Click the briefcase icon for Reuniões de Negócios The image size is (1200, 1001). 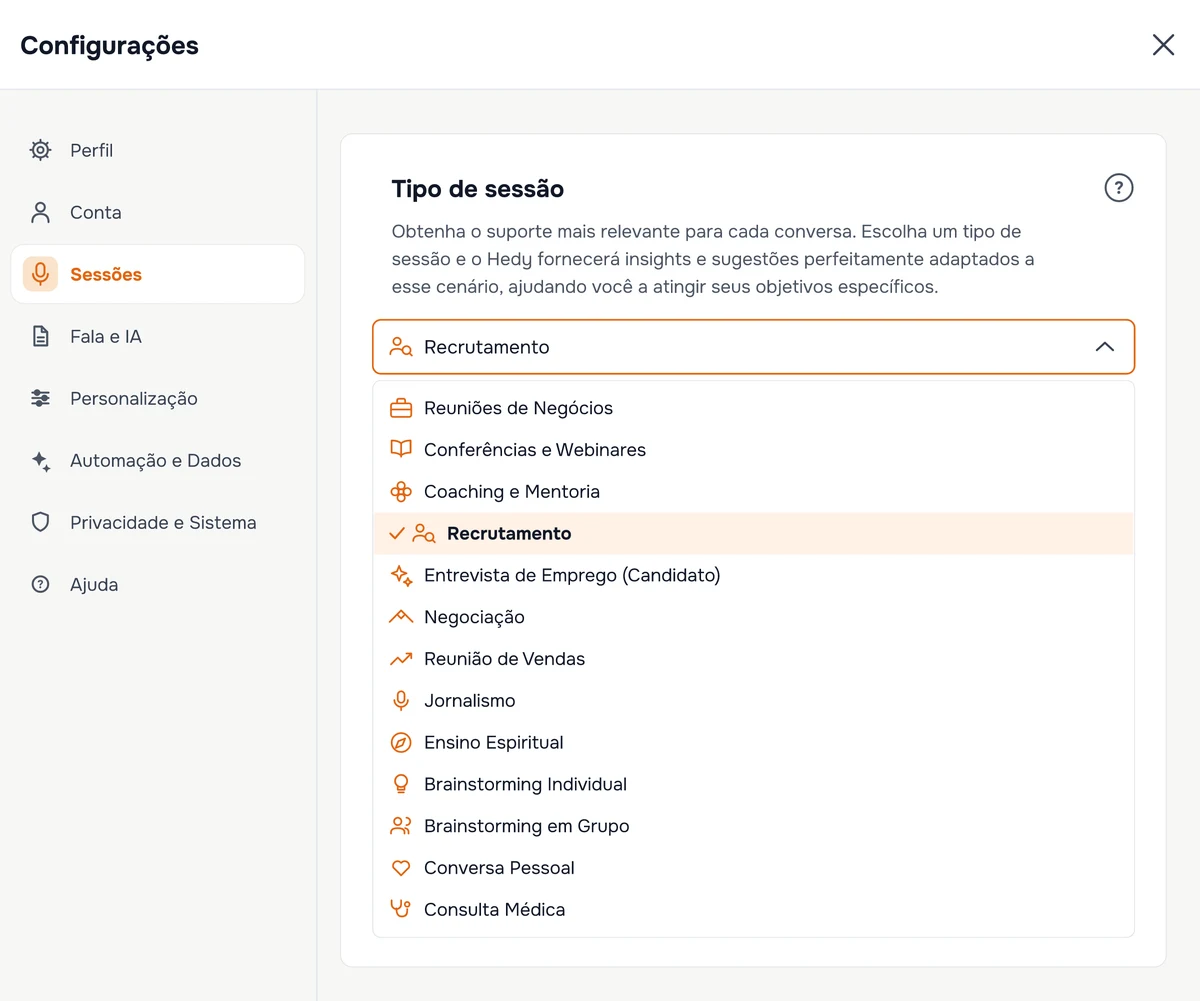click(x=401, y=408)
